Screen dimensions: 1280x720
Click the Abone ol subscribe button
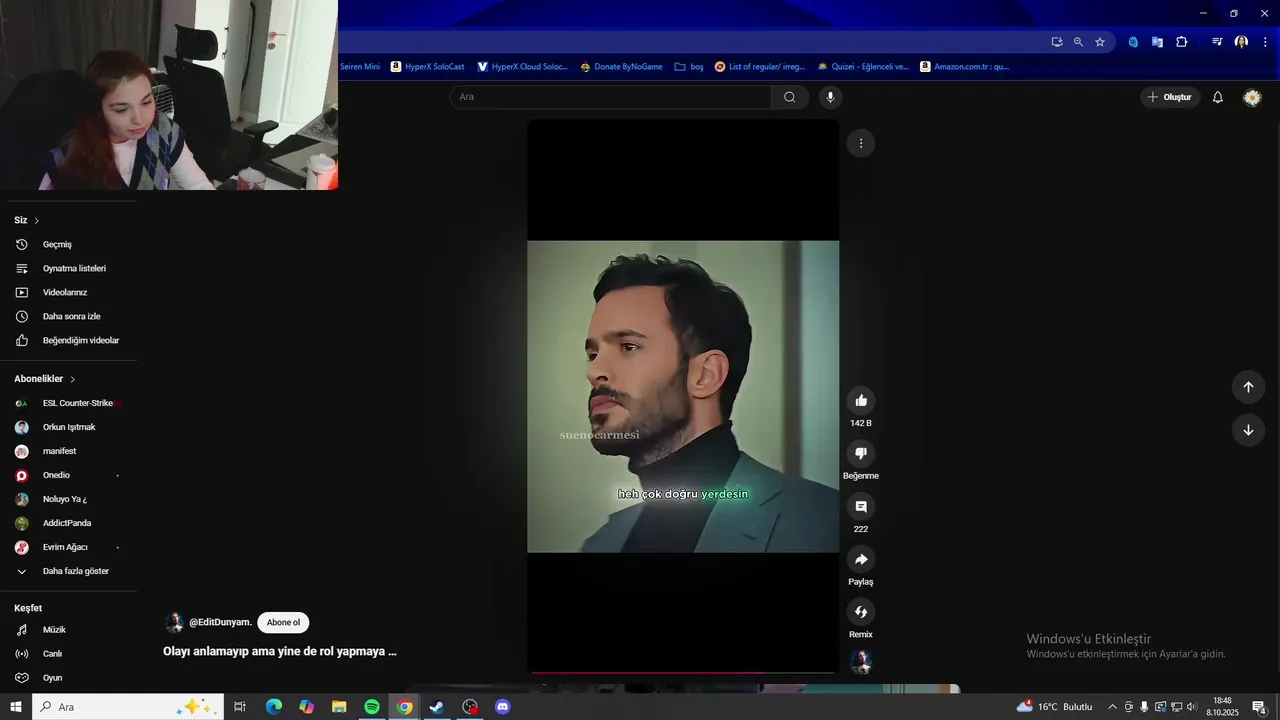pyautogui.click(x=283, y=622)
